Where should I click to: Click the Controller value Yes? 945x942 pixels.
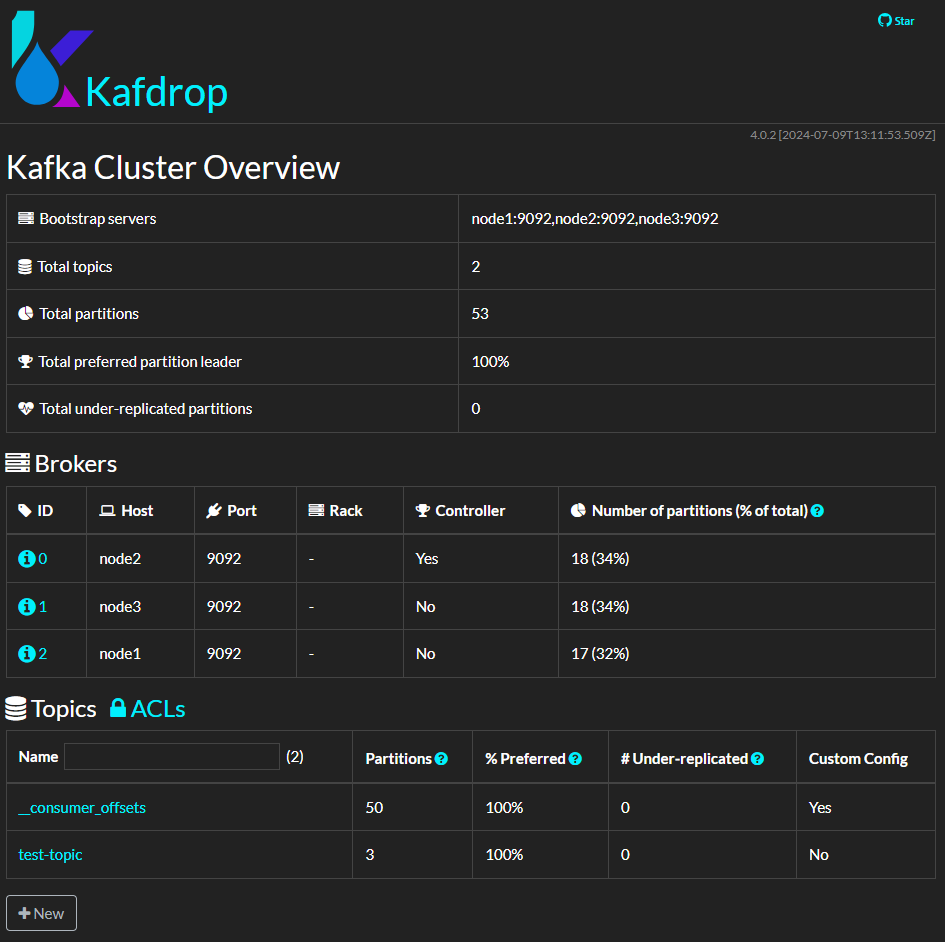(427, 559)
